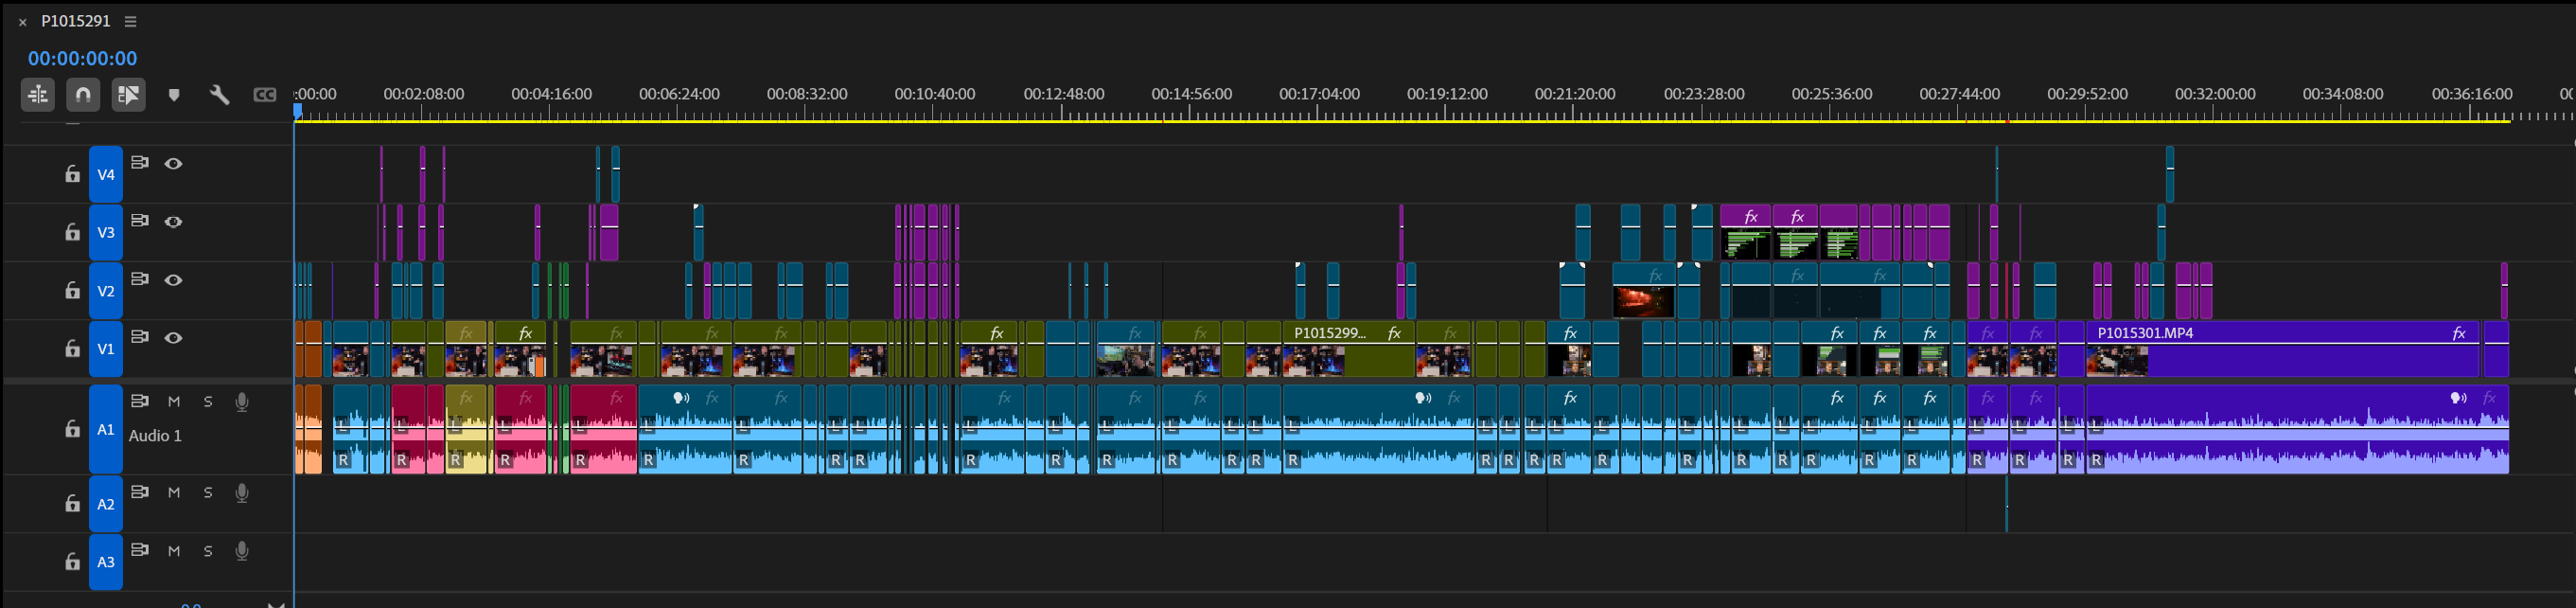Toggle sync lock on track V4
This screenshot has width=2576, height=608.
[x=140, y=163]
